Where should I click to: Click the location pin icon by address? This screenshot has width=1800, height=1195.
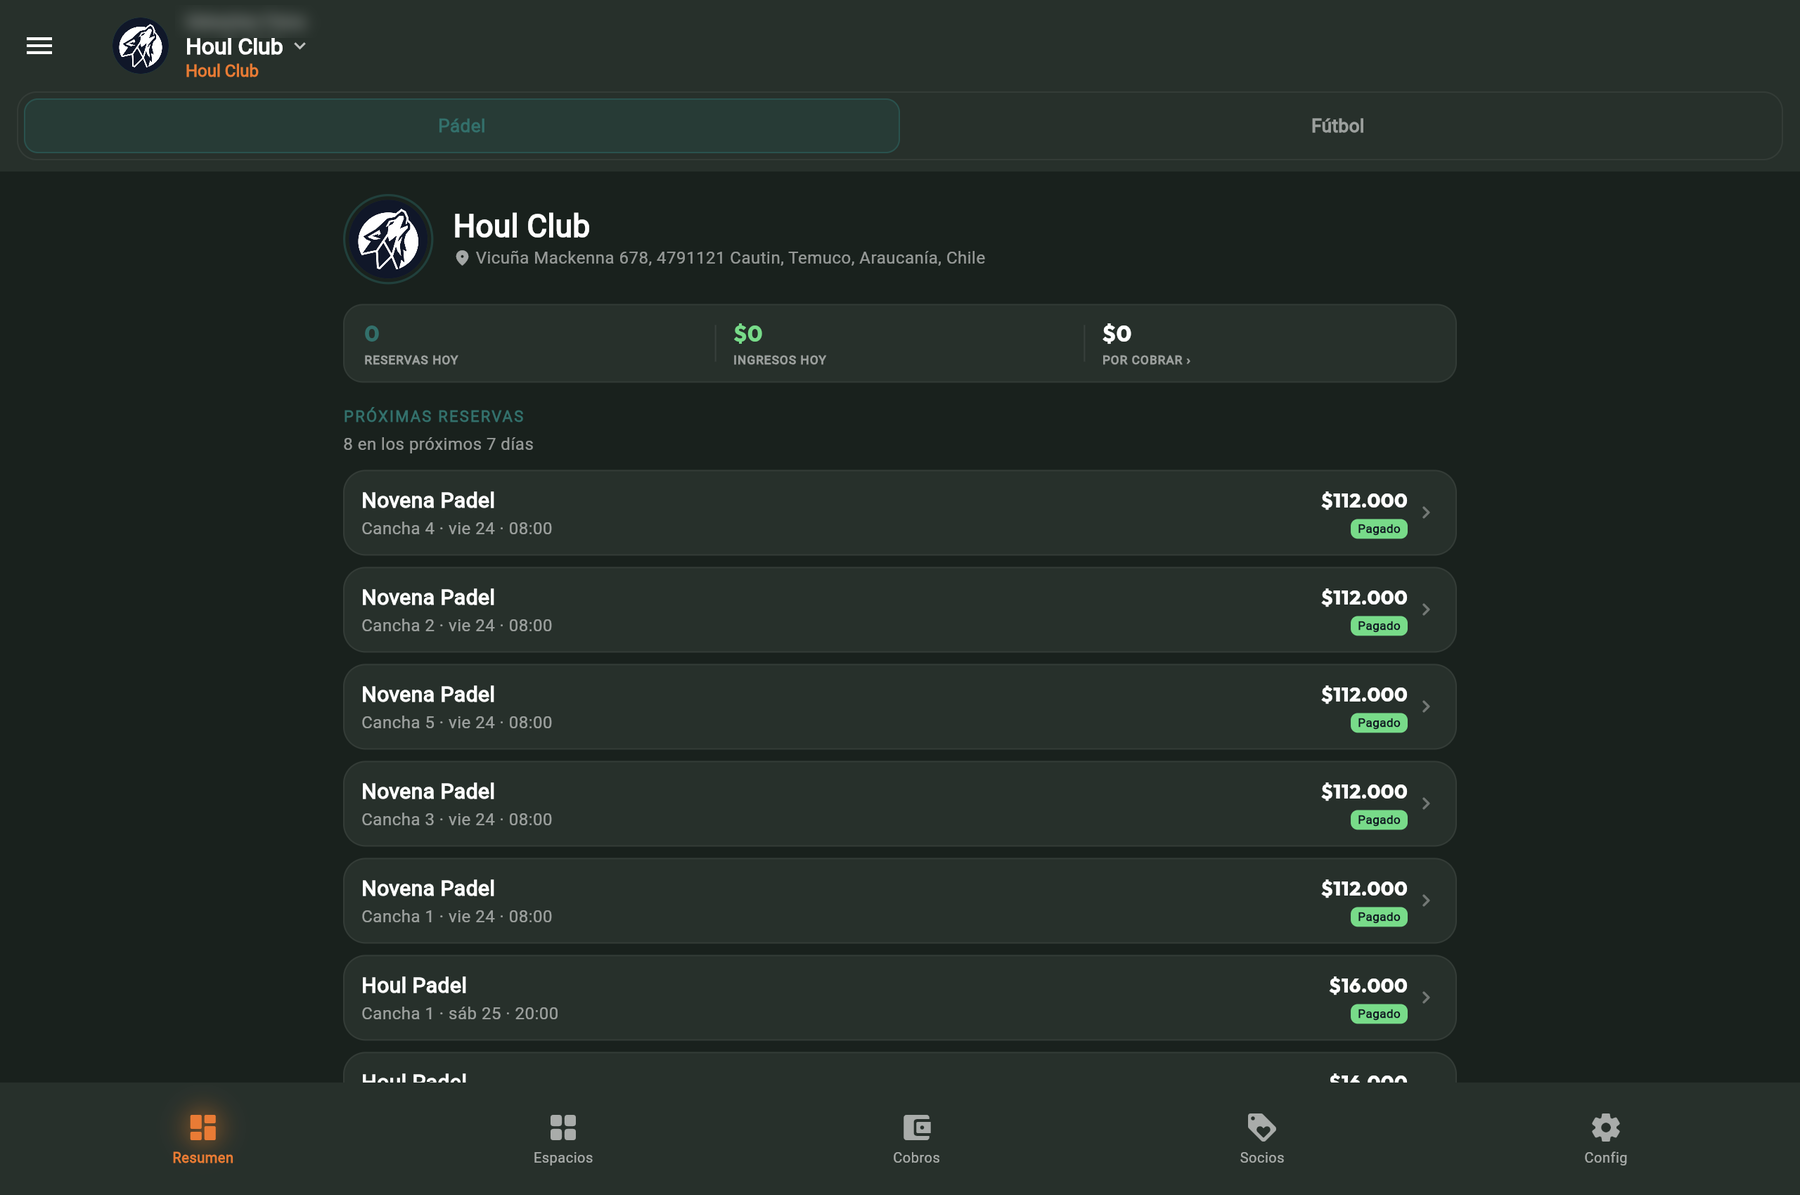462,258
